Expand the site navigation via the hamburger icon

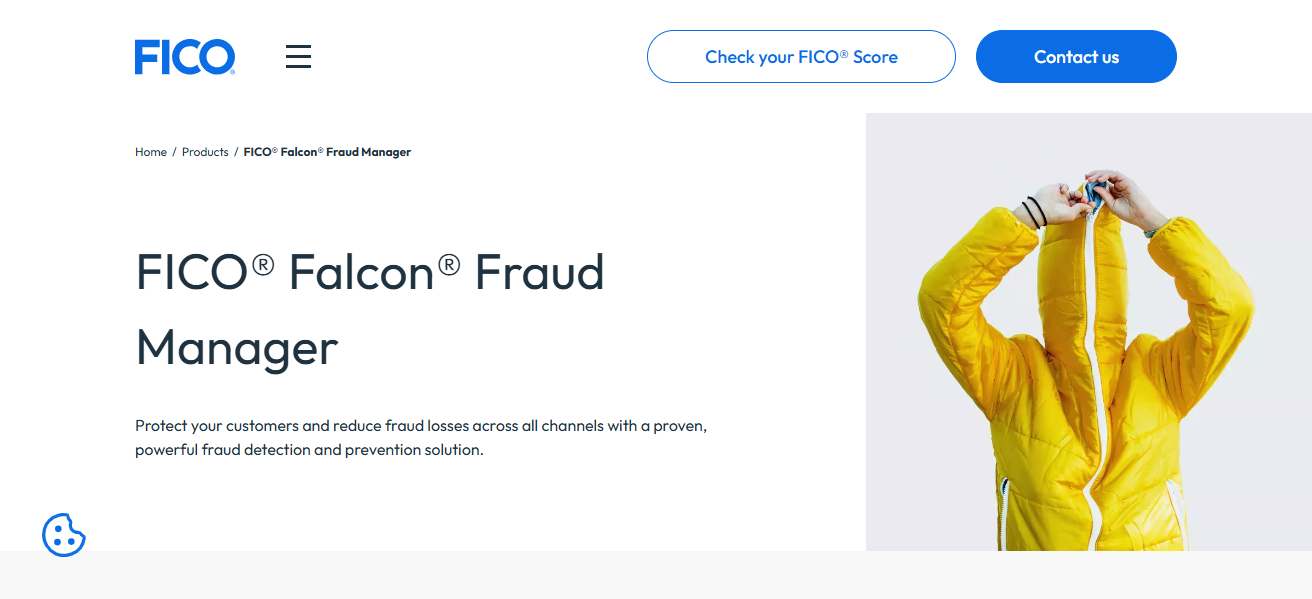(298, 56)
